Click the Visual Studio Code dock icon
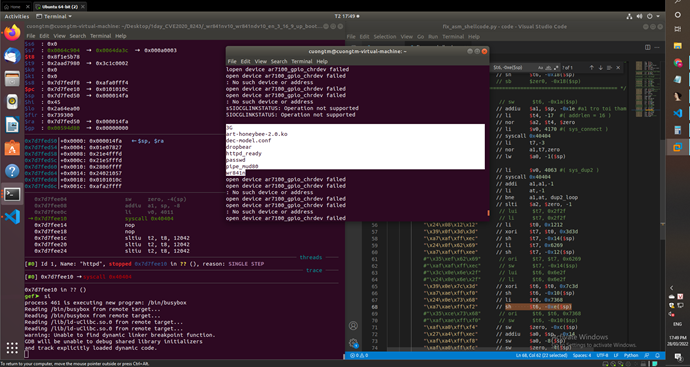The width and height of the screenshot is (690, 367). pyautogui.click(x=12, y=217)
